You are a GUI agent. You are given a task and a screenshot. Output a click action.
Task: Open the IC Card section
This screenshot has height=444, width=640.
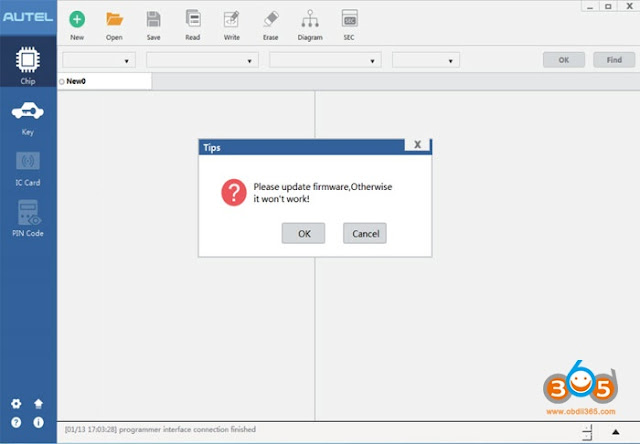[28, 169]
